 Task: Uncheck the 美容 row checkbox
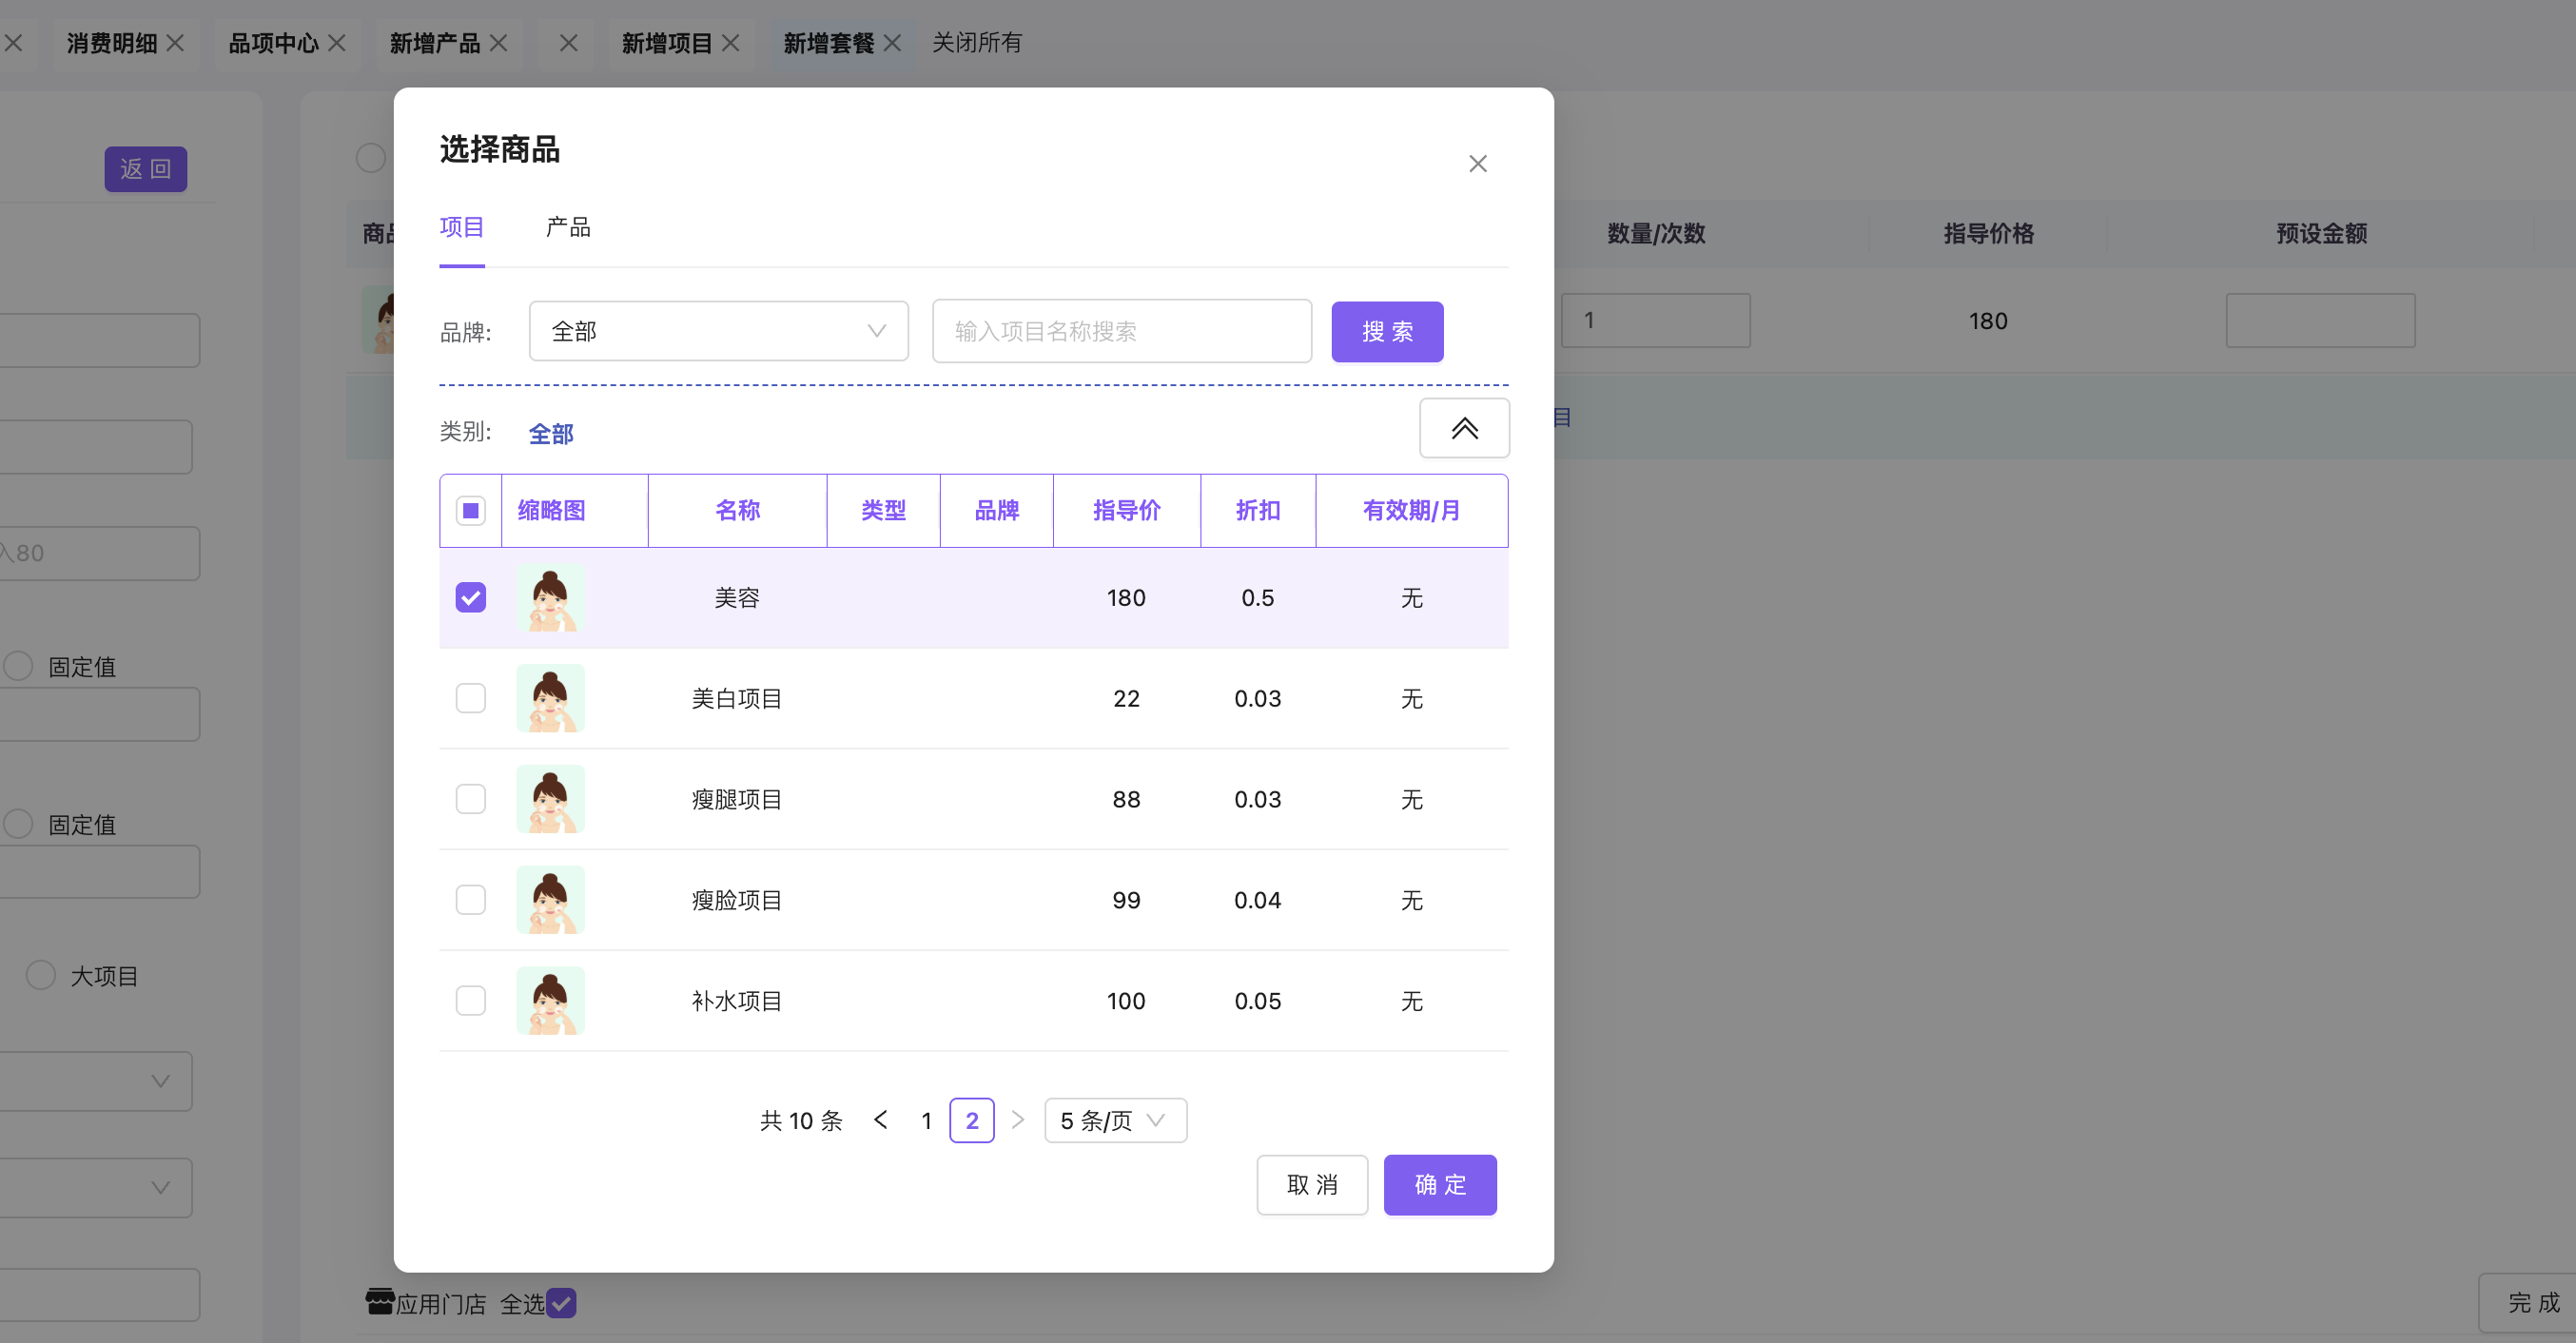click(470, 597)
